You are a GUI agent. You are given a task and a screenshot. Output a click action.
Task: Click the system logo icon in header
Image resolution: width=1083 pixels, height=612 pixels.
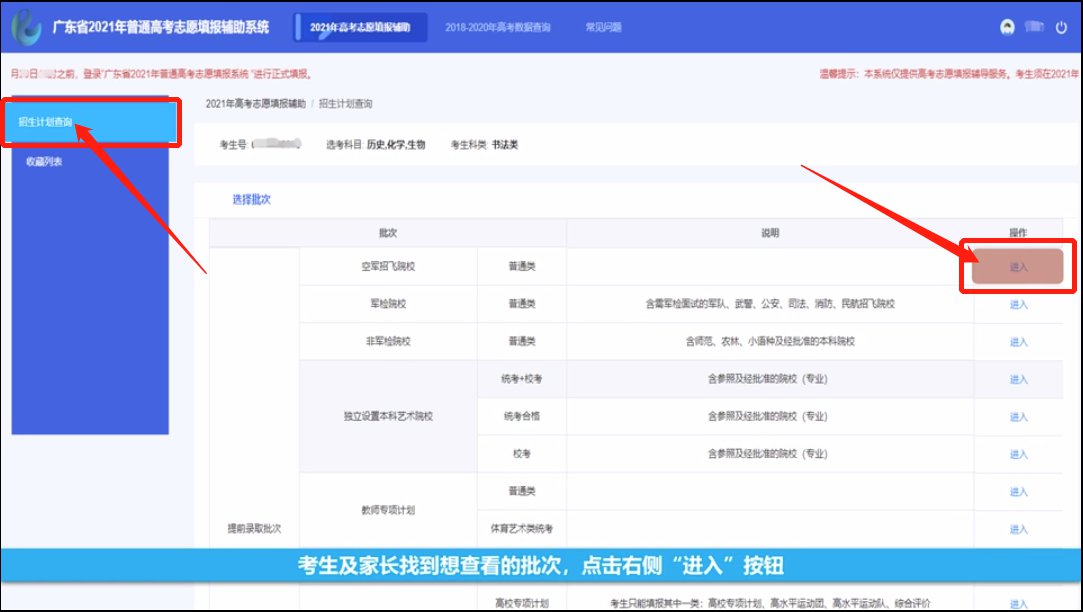point(26,27)
